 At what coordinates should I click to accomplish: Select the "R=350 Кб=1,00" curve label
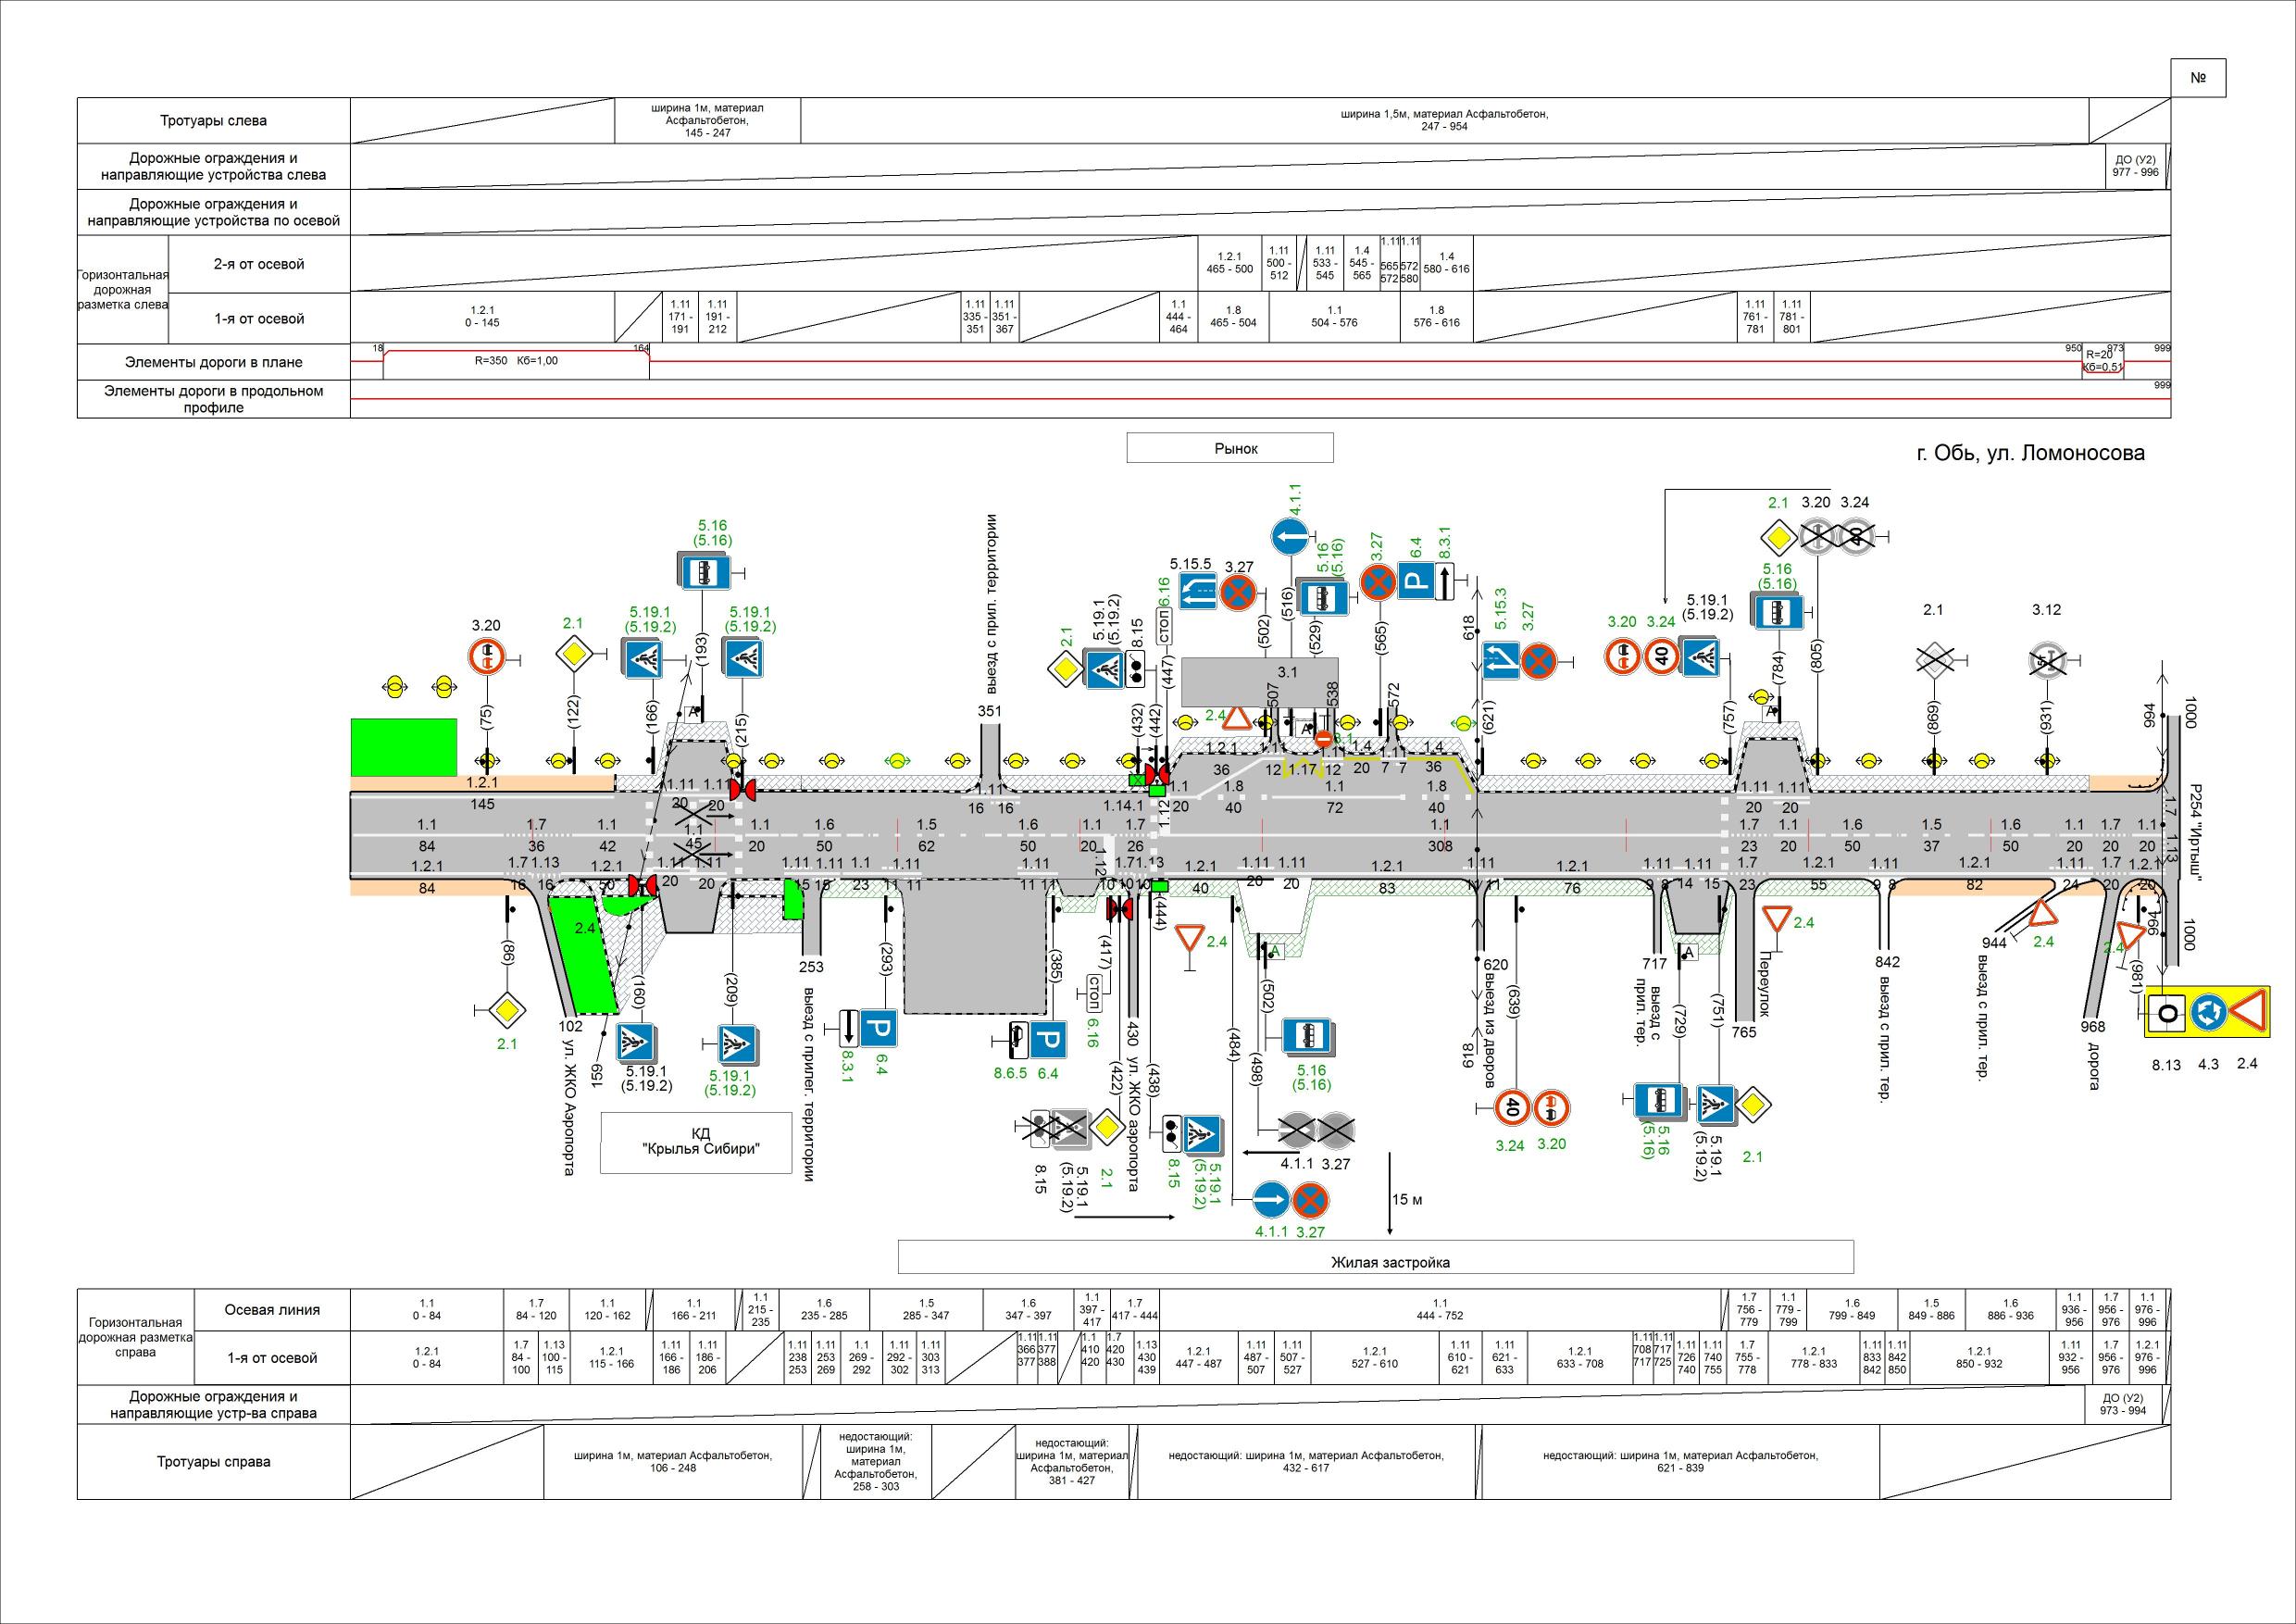(516, 361)
